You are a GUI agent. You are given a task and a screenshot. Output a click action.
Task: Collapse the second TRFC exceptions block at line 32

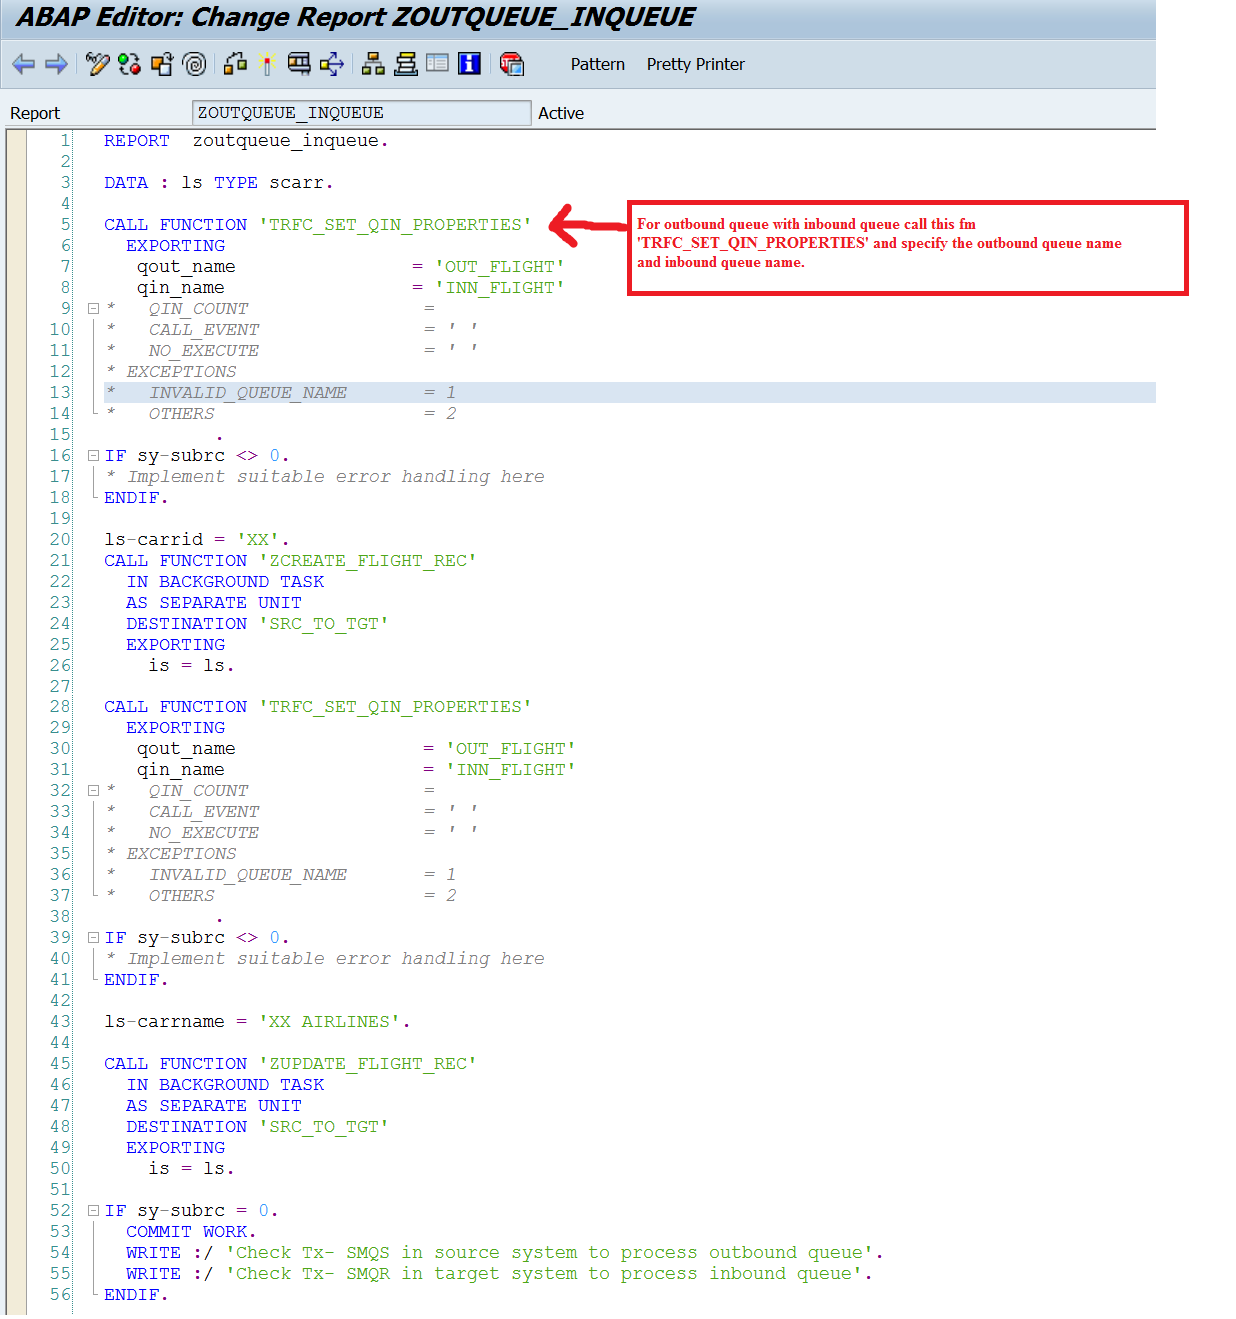point(93,790)
